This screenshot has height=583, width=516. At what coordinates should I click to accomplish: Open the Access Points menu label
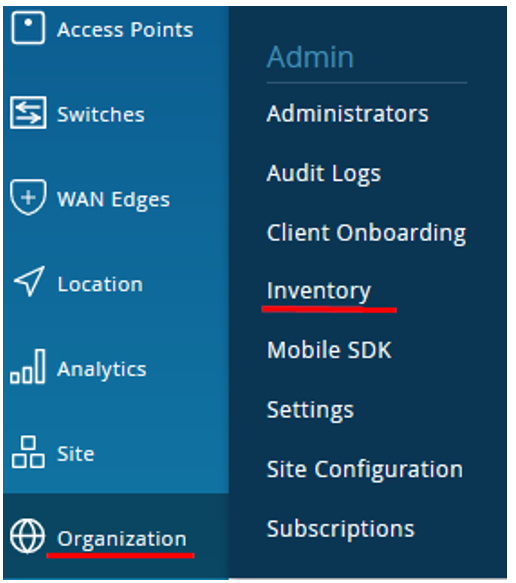pos(125,30)
